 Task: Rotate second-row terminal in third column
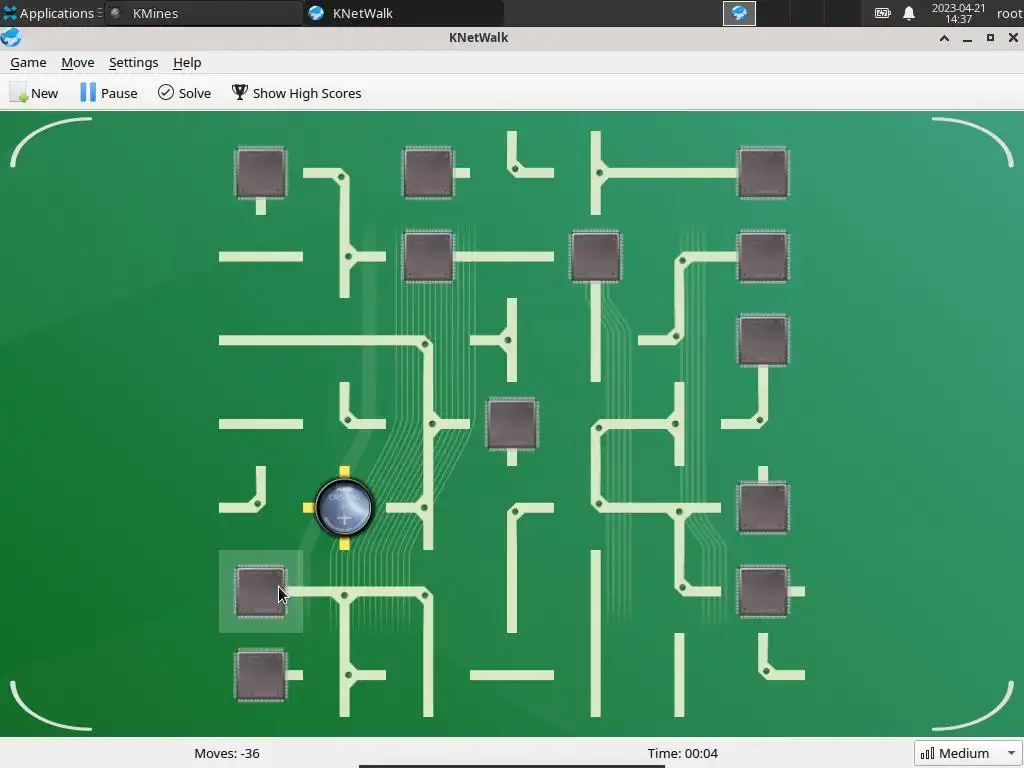(x=428, y=257)
